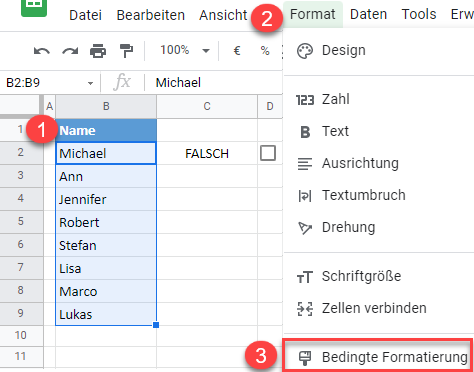This screenshot has width=474, height=372.
Task: Click the Zellen verbinden merge icon
Action: [305, 309]
